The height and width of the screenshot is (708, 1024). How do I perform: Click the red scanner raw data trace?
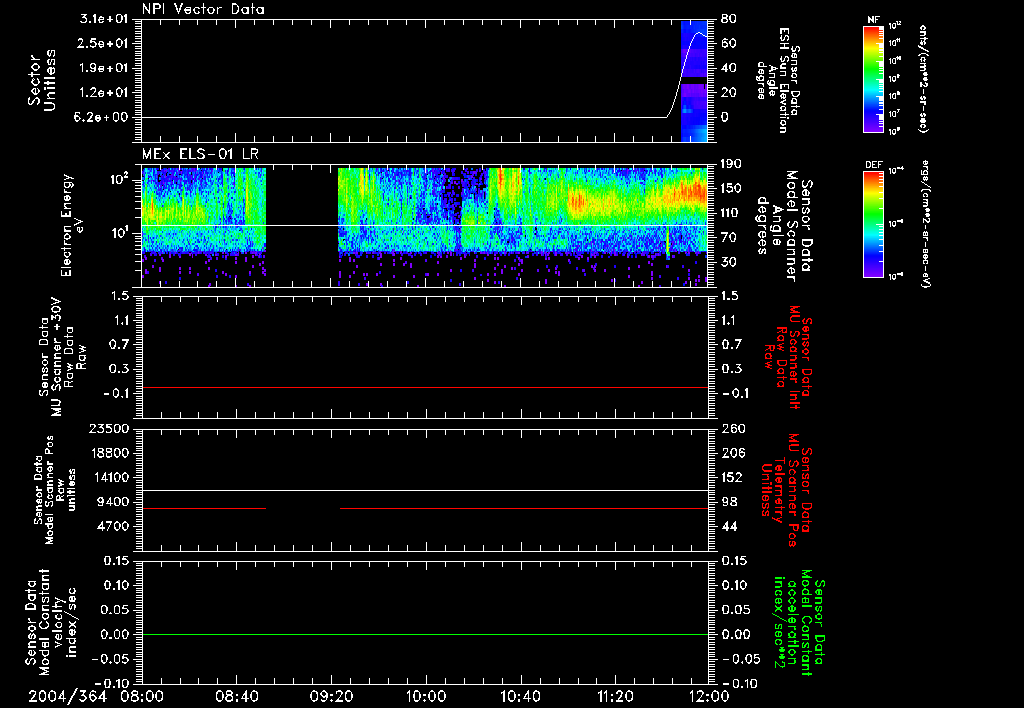(x=424, y=388)
